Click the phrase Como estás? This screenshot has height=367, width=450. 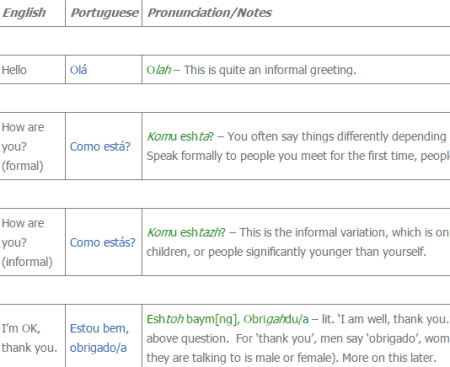103,242
